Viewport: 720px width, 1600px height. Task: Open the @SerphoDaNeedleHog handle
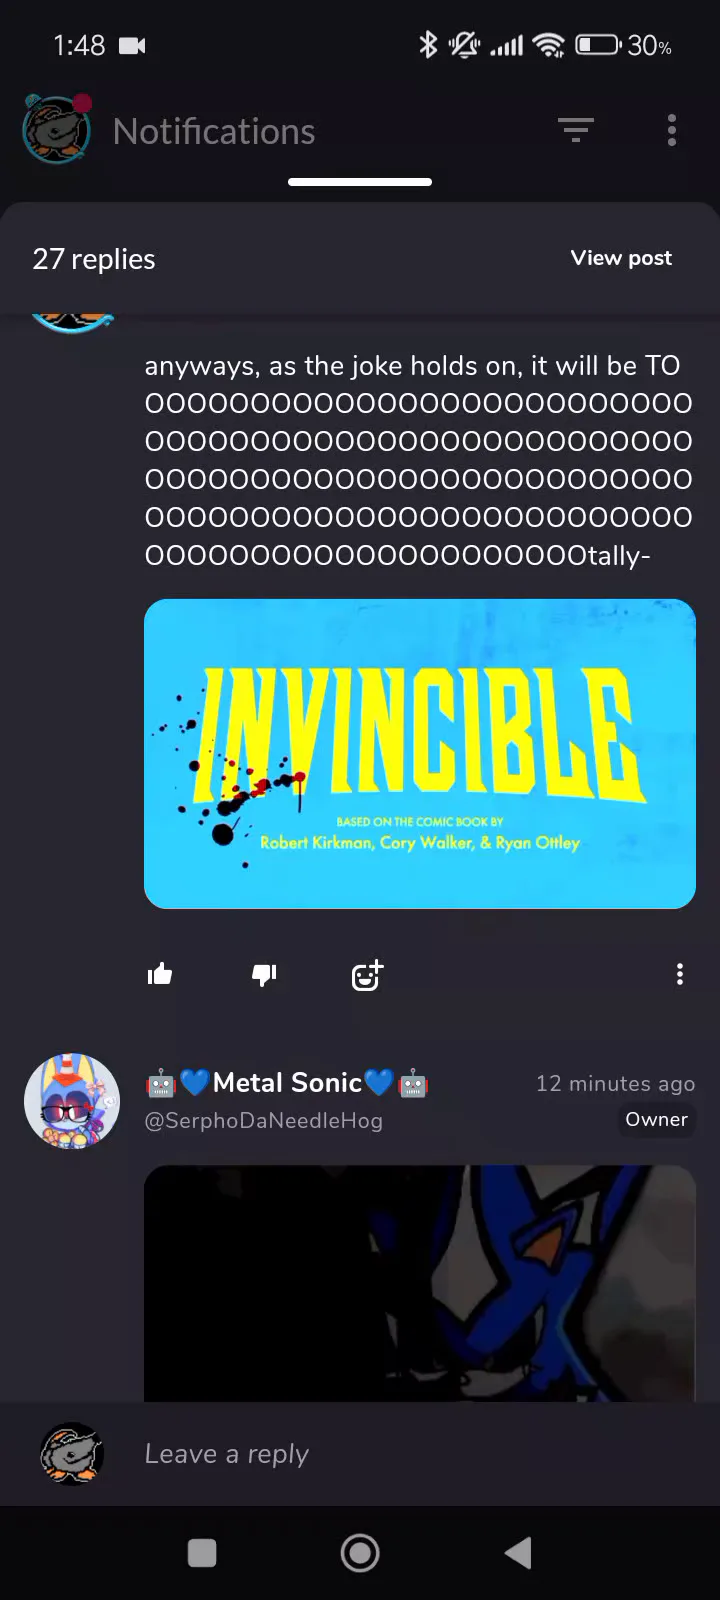pyautogui.click(x=264, y=1121)
